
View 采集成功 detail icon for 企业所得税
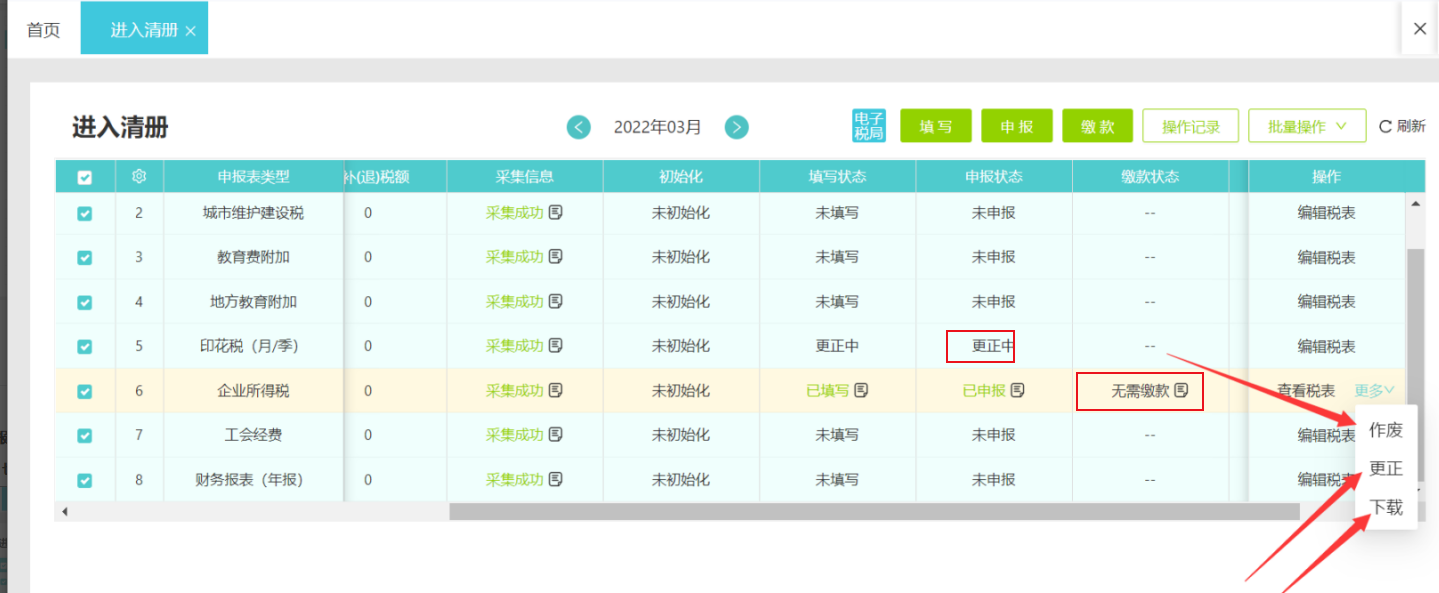point(556,390)
